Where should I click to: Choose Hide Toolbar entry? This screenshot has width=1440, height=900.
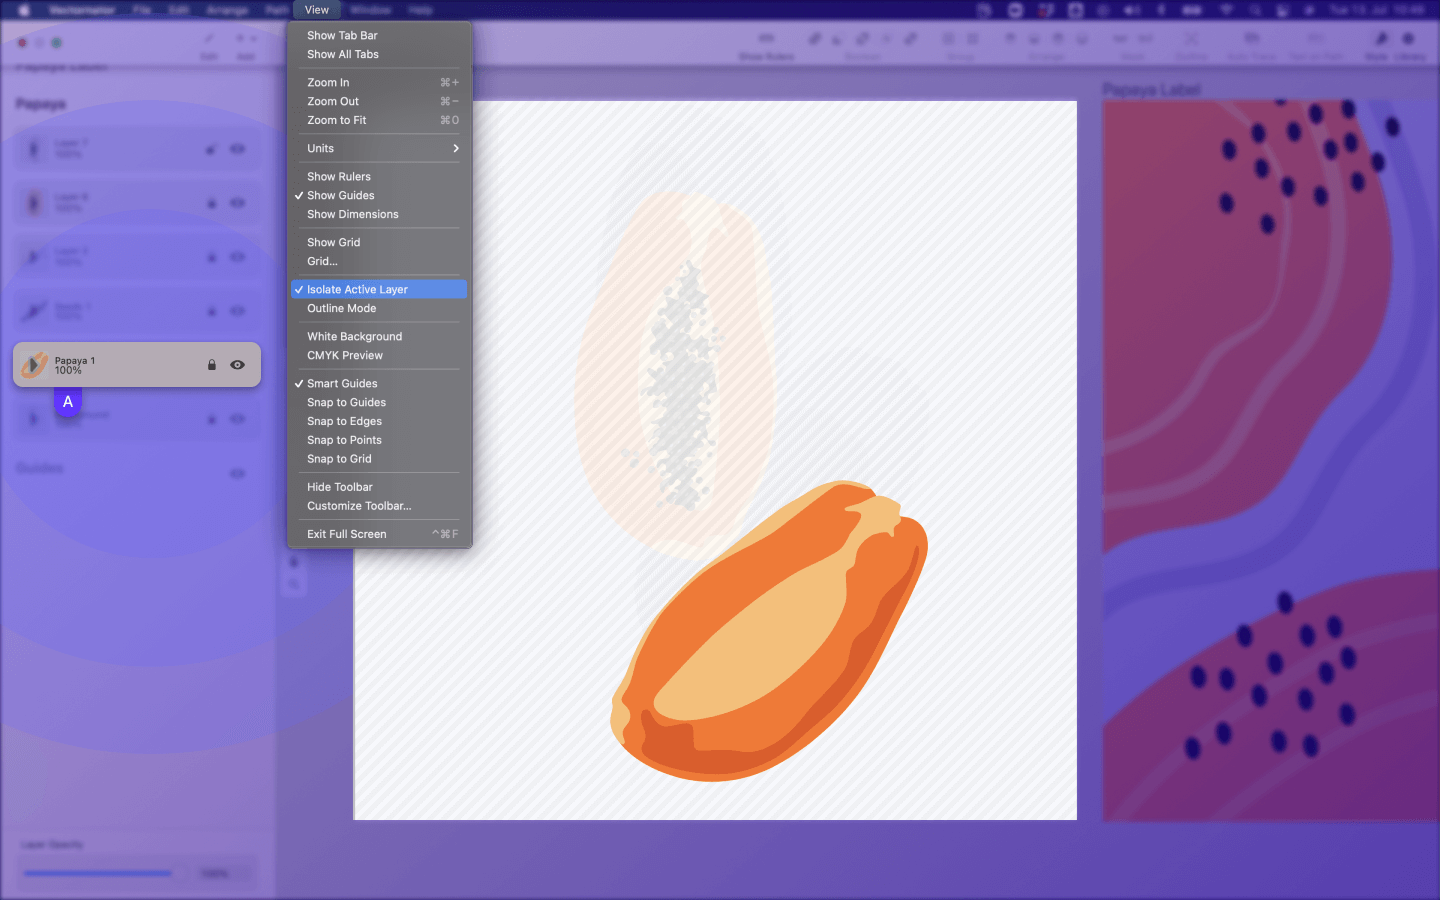point(379,487)
